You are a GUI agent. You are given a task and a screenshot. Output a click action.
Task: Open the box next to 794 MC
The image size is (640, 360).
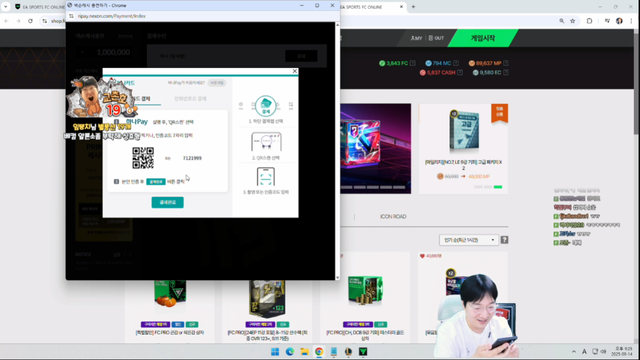456,63
